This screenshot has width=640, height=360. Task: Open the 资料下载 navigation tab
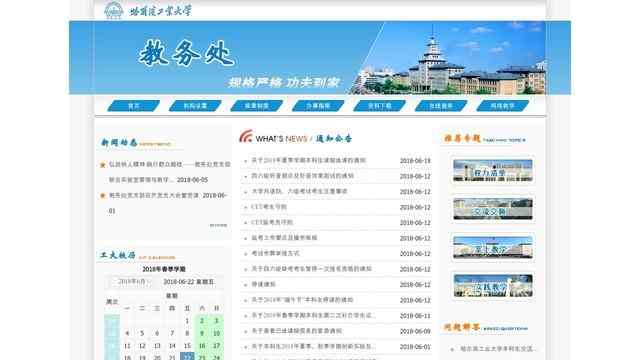tap(380, 106)
